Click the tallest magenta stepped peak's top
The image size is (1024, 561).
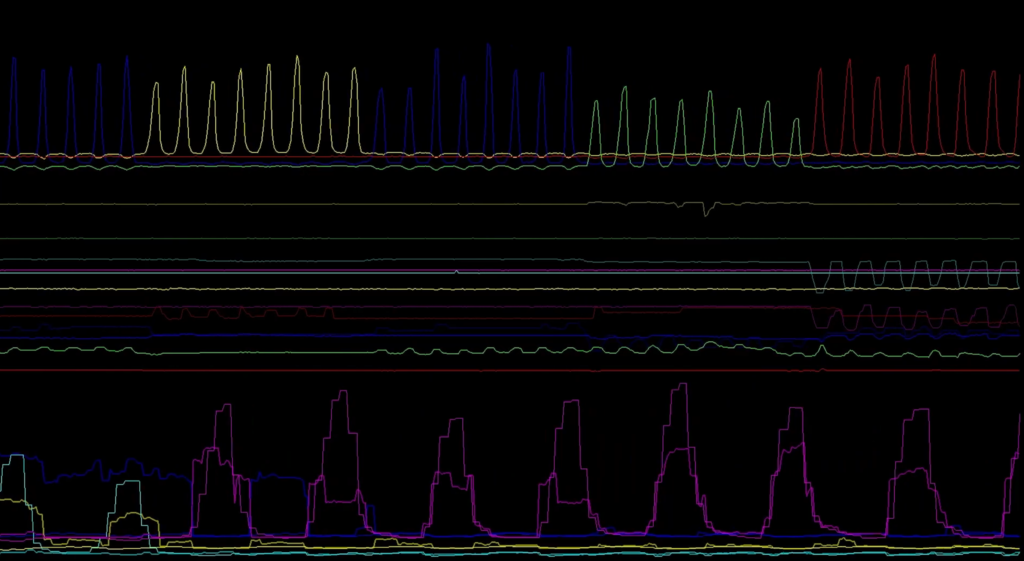tap(681, 385)
